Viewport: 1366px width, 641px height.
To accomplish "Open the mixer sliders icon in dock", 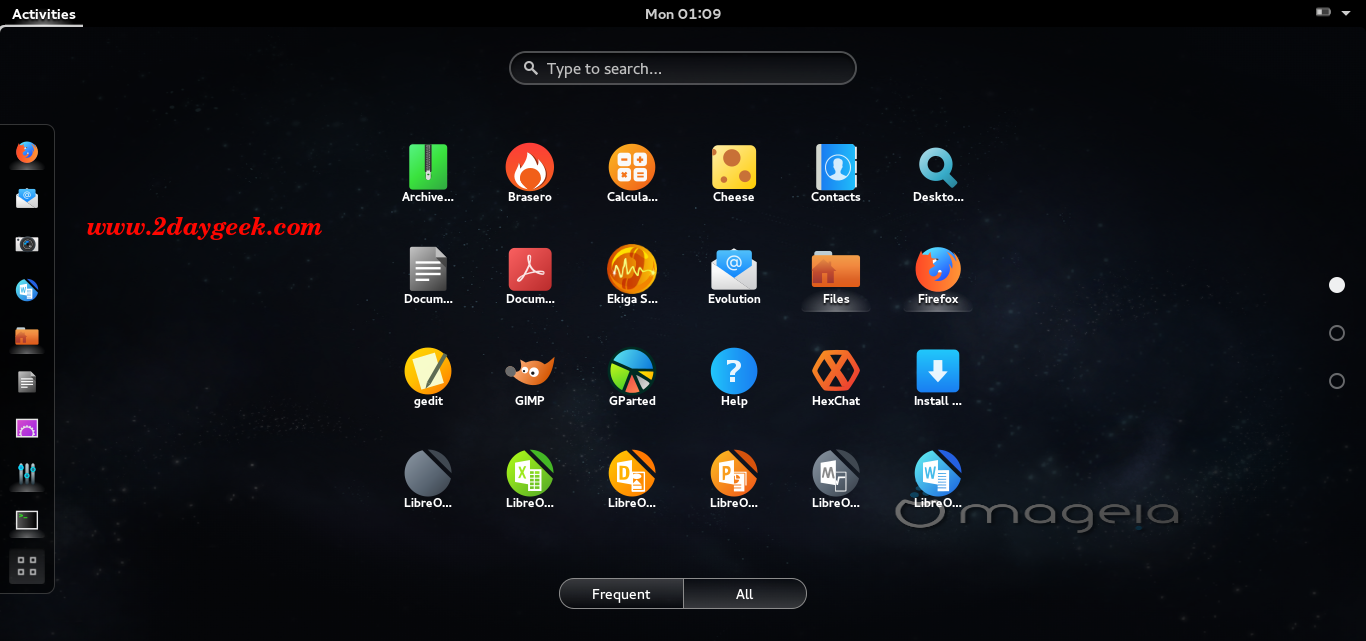I will 27,474.
